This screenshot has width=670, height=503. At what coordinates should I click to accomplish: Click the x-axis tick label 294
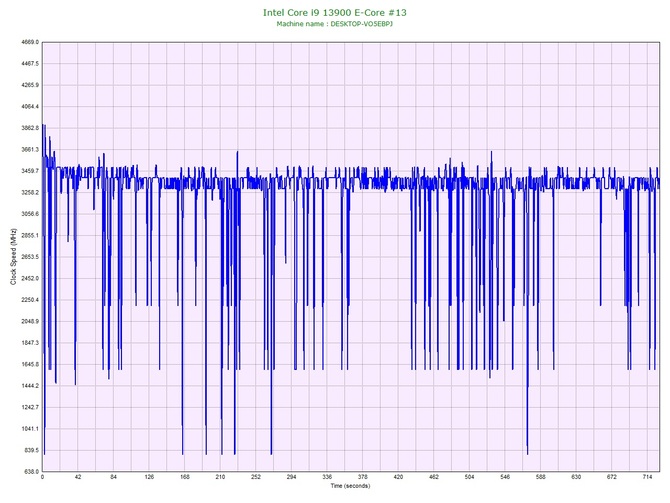291,477
